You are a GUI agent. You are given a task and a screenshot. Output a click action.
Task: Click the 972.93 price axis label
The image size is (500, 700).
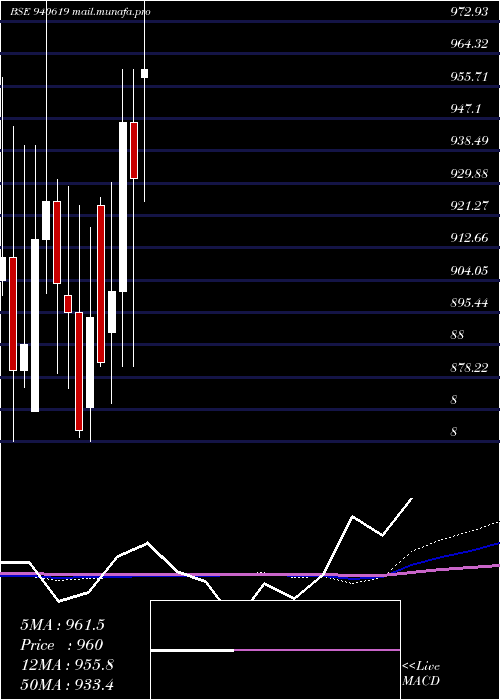(x=469, y=12)
